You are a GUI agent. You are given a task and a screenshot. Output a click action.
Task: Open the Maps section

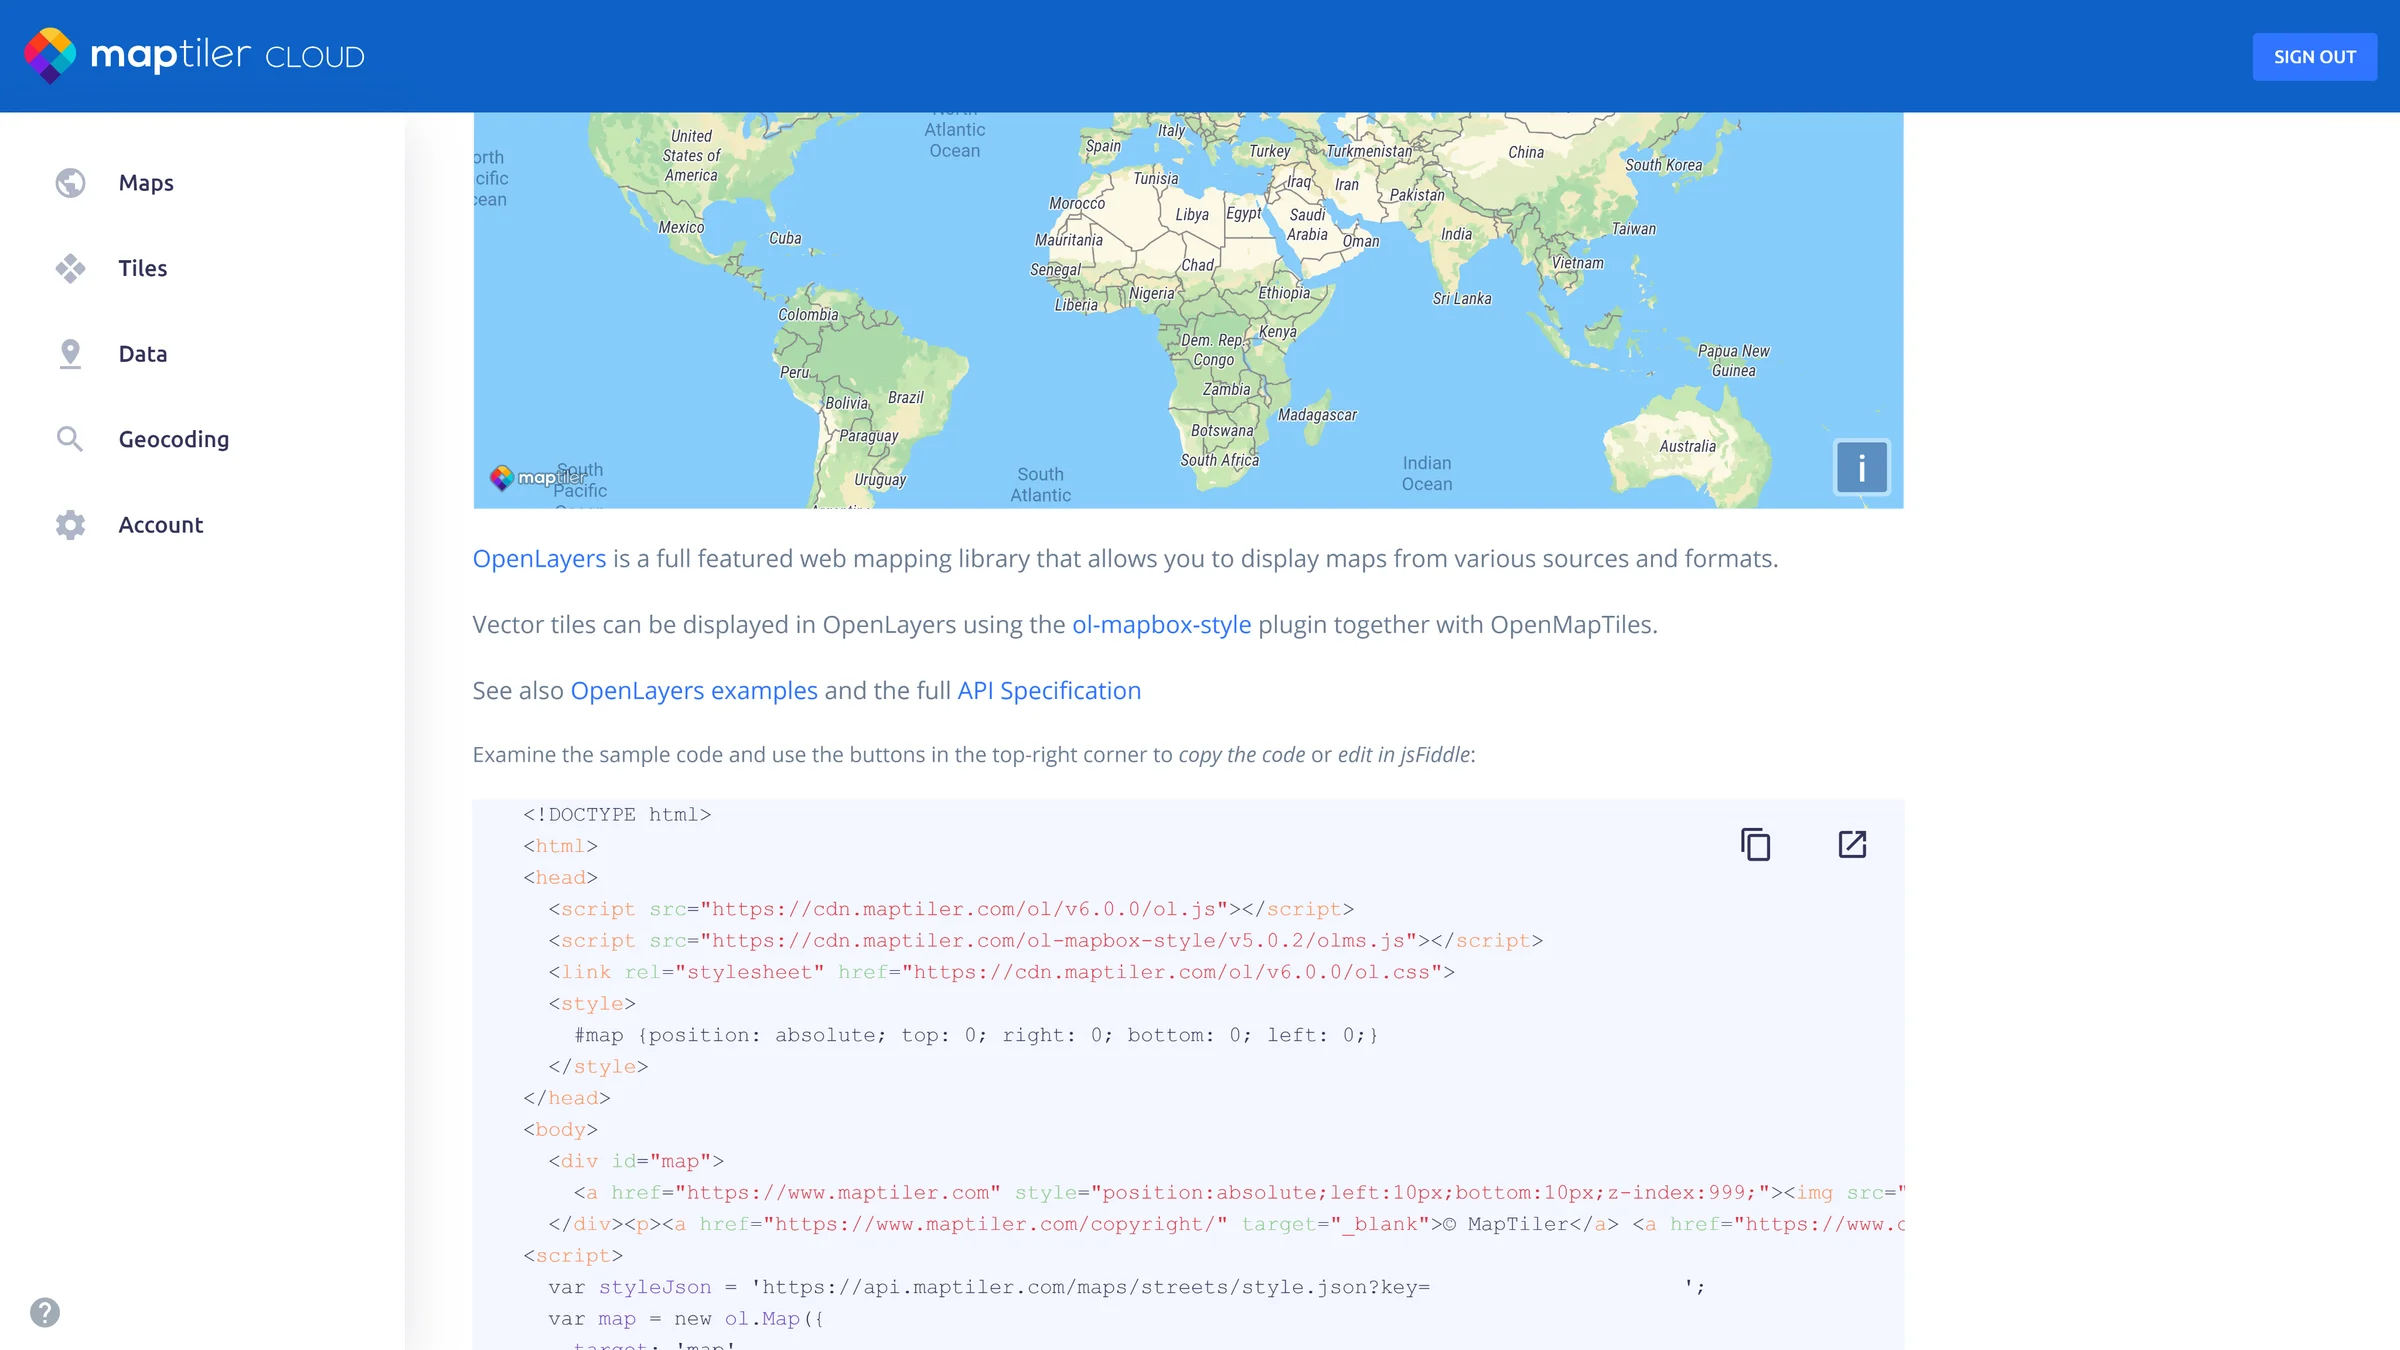pyautogui.click(x=146, y=183)
